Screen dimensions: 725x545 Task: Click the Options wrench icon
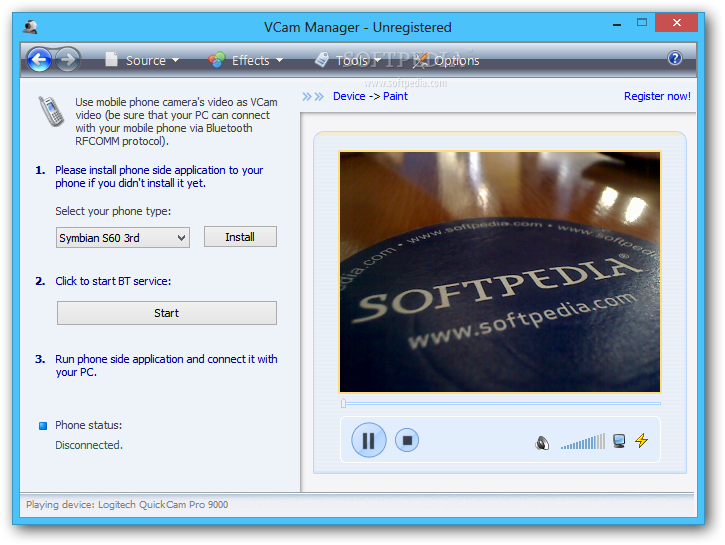click(420, 60)
